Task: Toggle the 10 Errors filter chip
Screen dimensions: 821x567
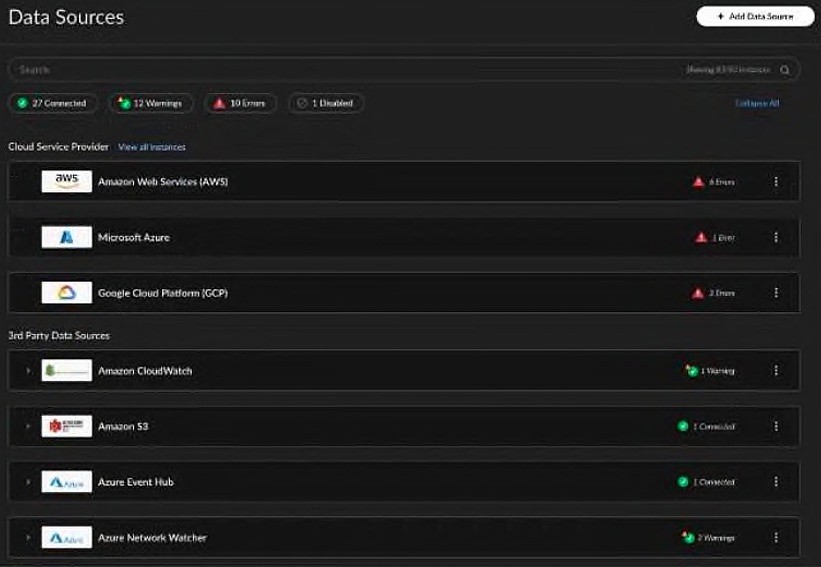Action: coord(240,103)
